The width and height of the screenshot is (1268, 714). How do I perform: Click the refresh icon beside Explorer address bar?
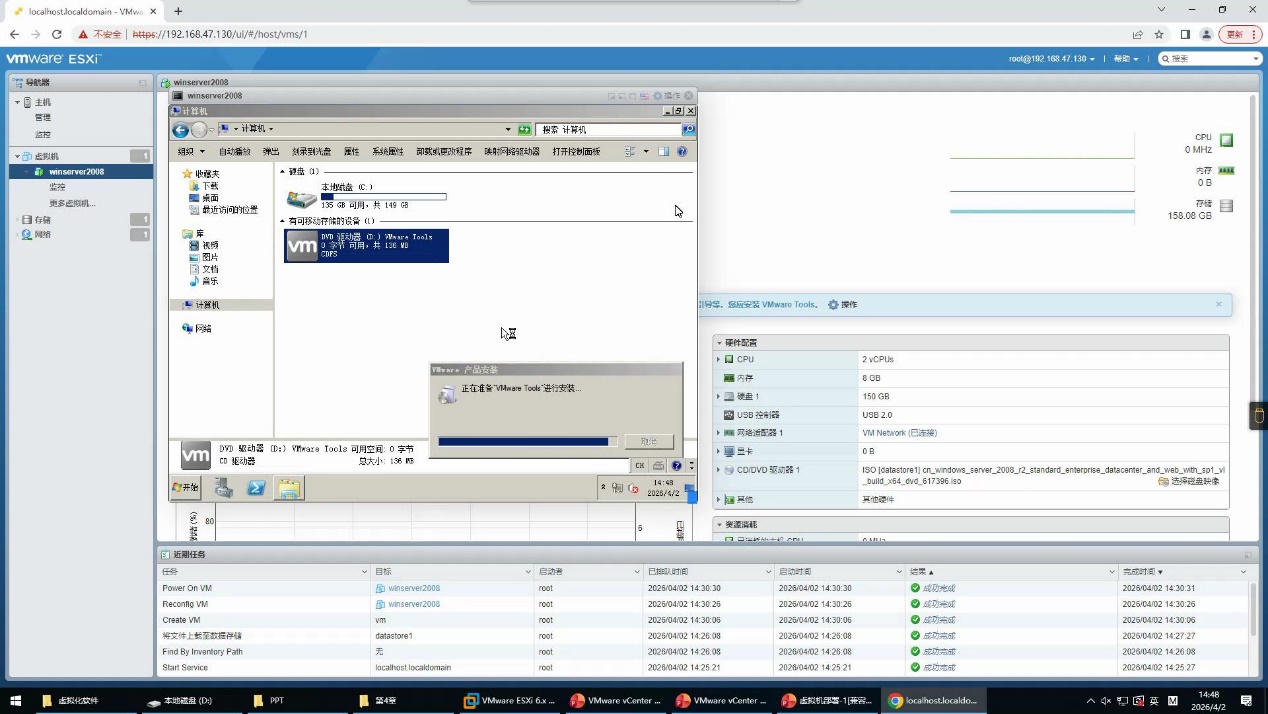click(524, 129)
